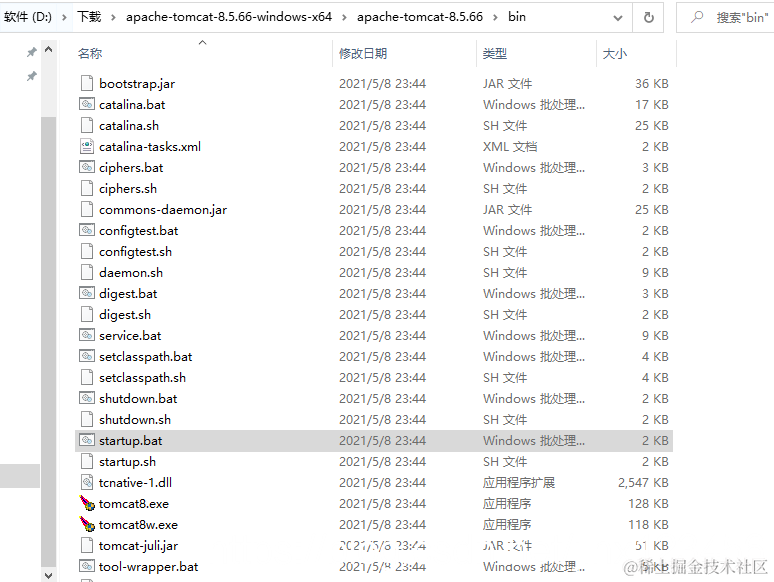Viewport: 774px width, 582px height.
Task: Click the search magnifier icon
Action: pos(697,17)
